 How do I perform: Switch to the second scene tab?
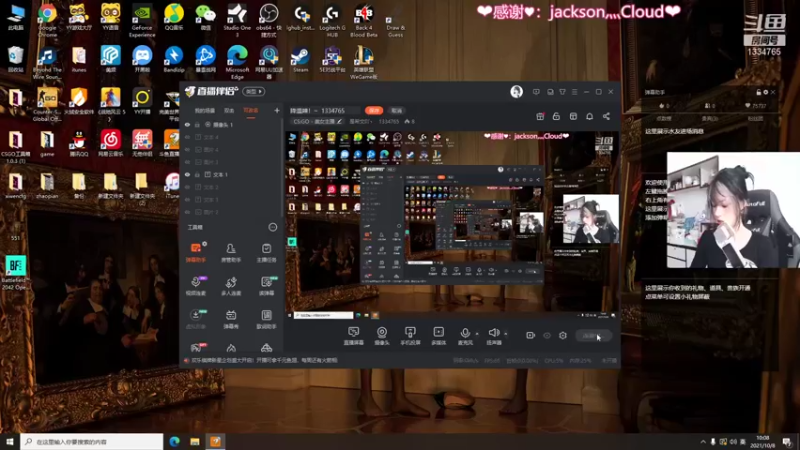[x=229, y=110]
